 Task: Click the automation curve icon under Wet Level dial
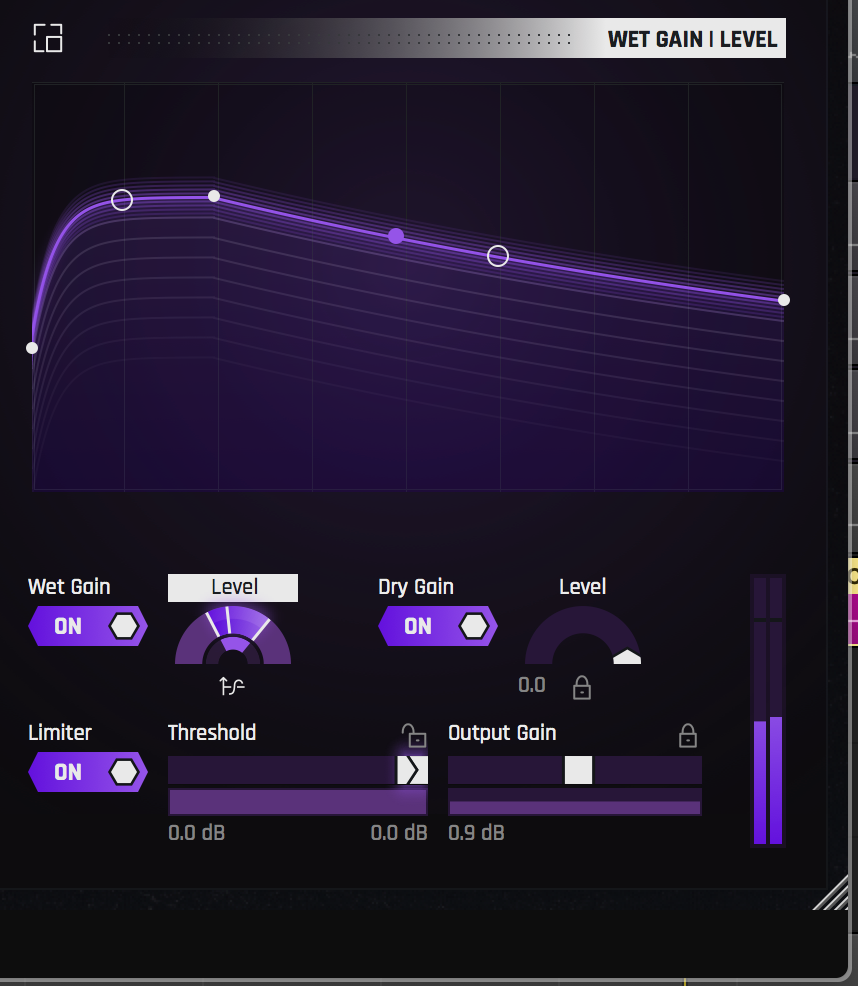pos(232,687)
